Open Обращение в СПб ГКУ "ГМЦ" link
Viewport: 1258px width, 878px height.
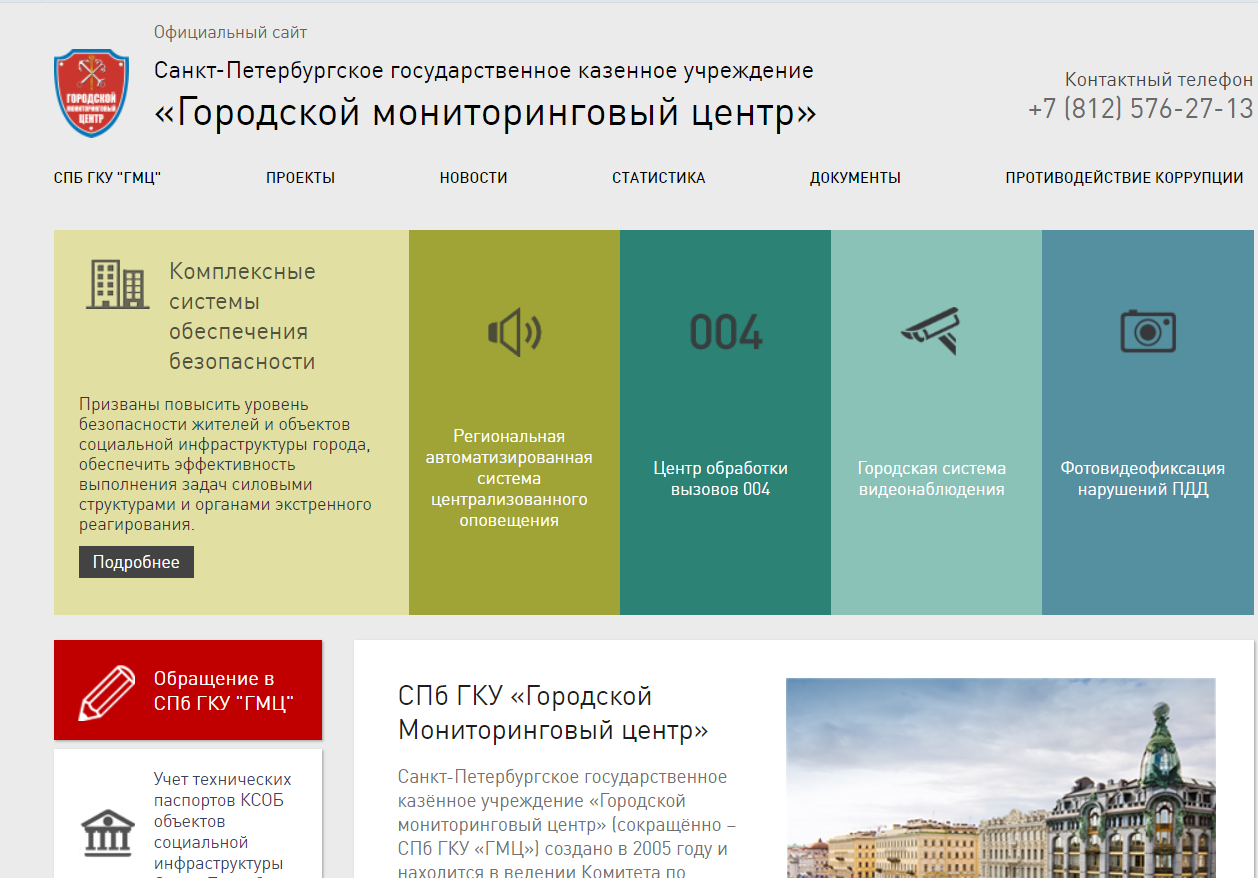click(223, 691)
